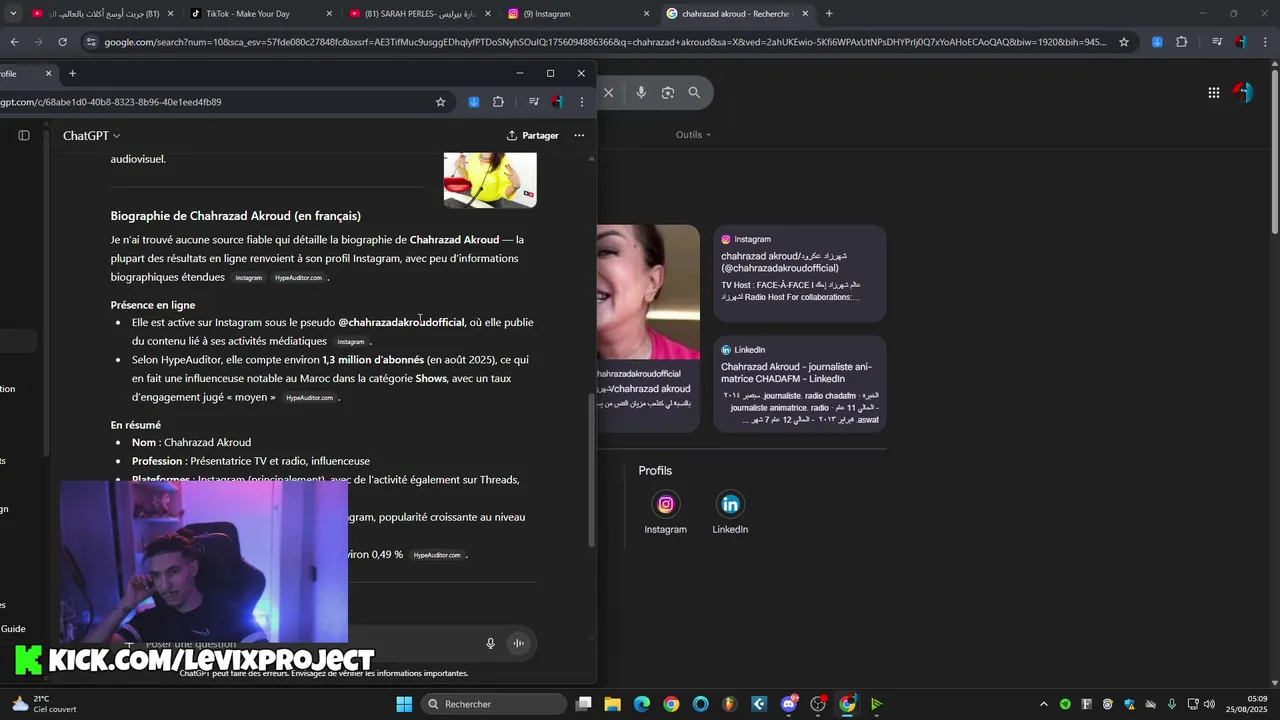Select the chahrazad akroud Recherche tab

(740, 14)
